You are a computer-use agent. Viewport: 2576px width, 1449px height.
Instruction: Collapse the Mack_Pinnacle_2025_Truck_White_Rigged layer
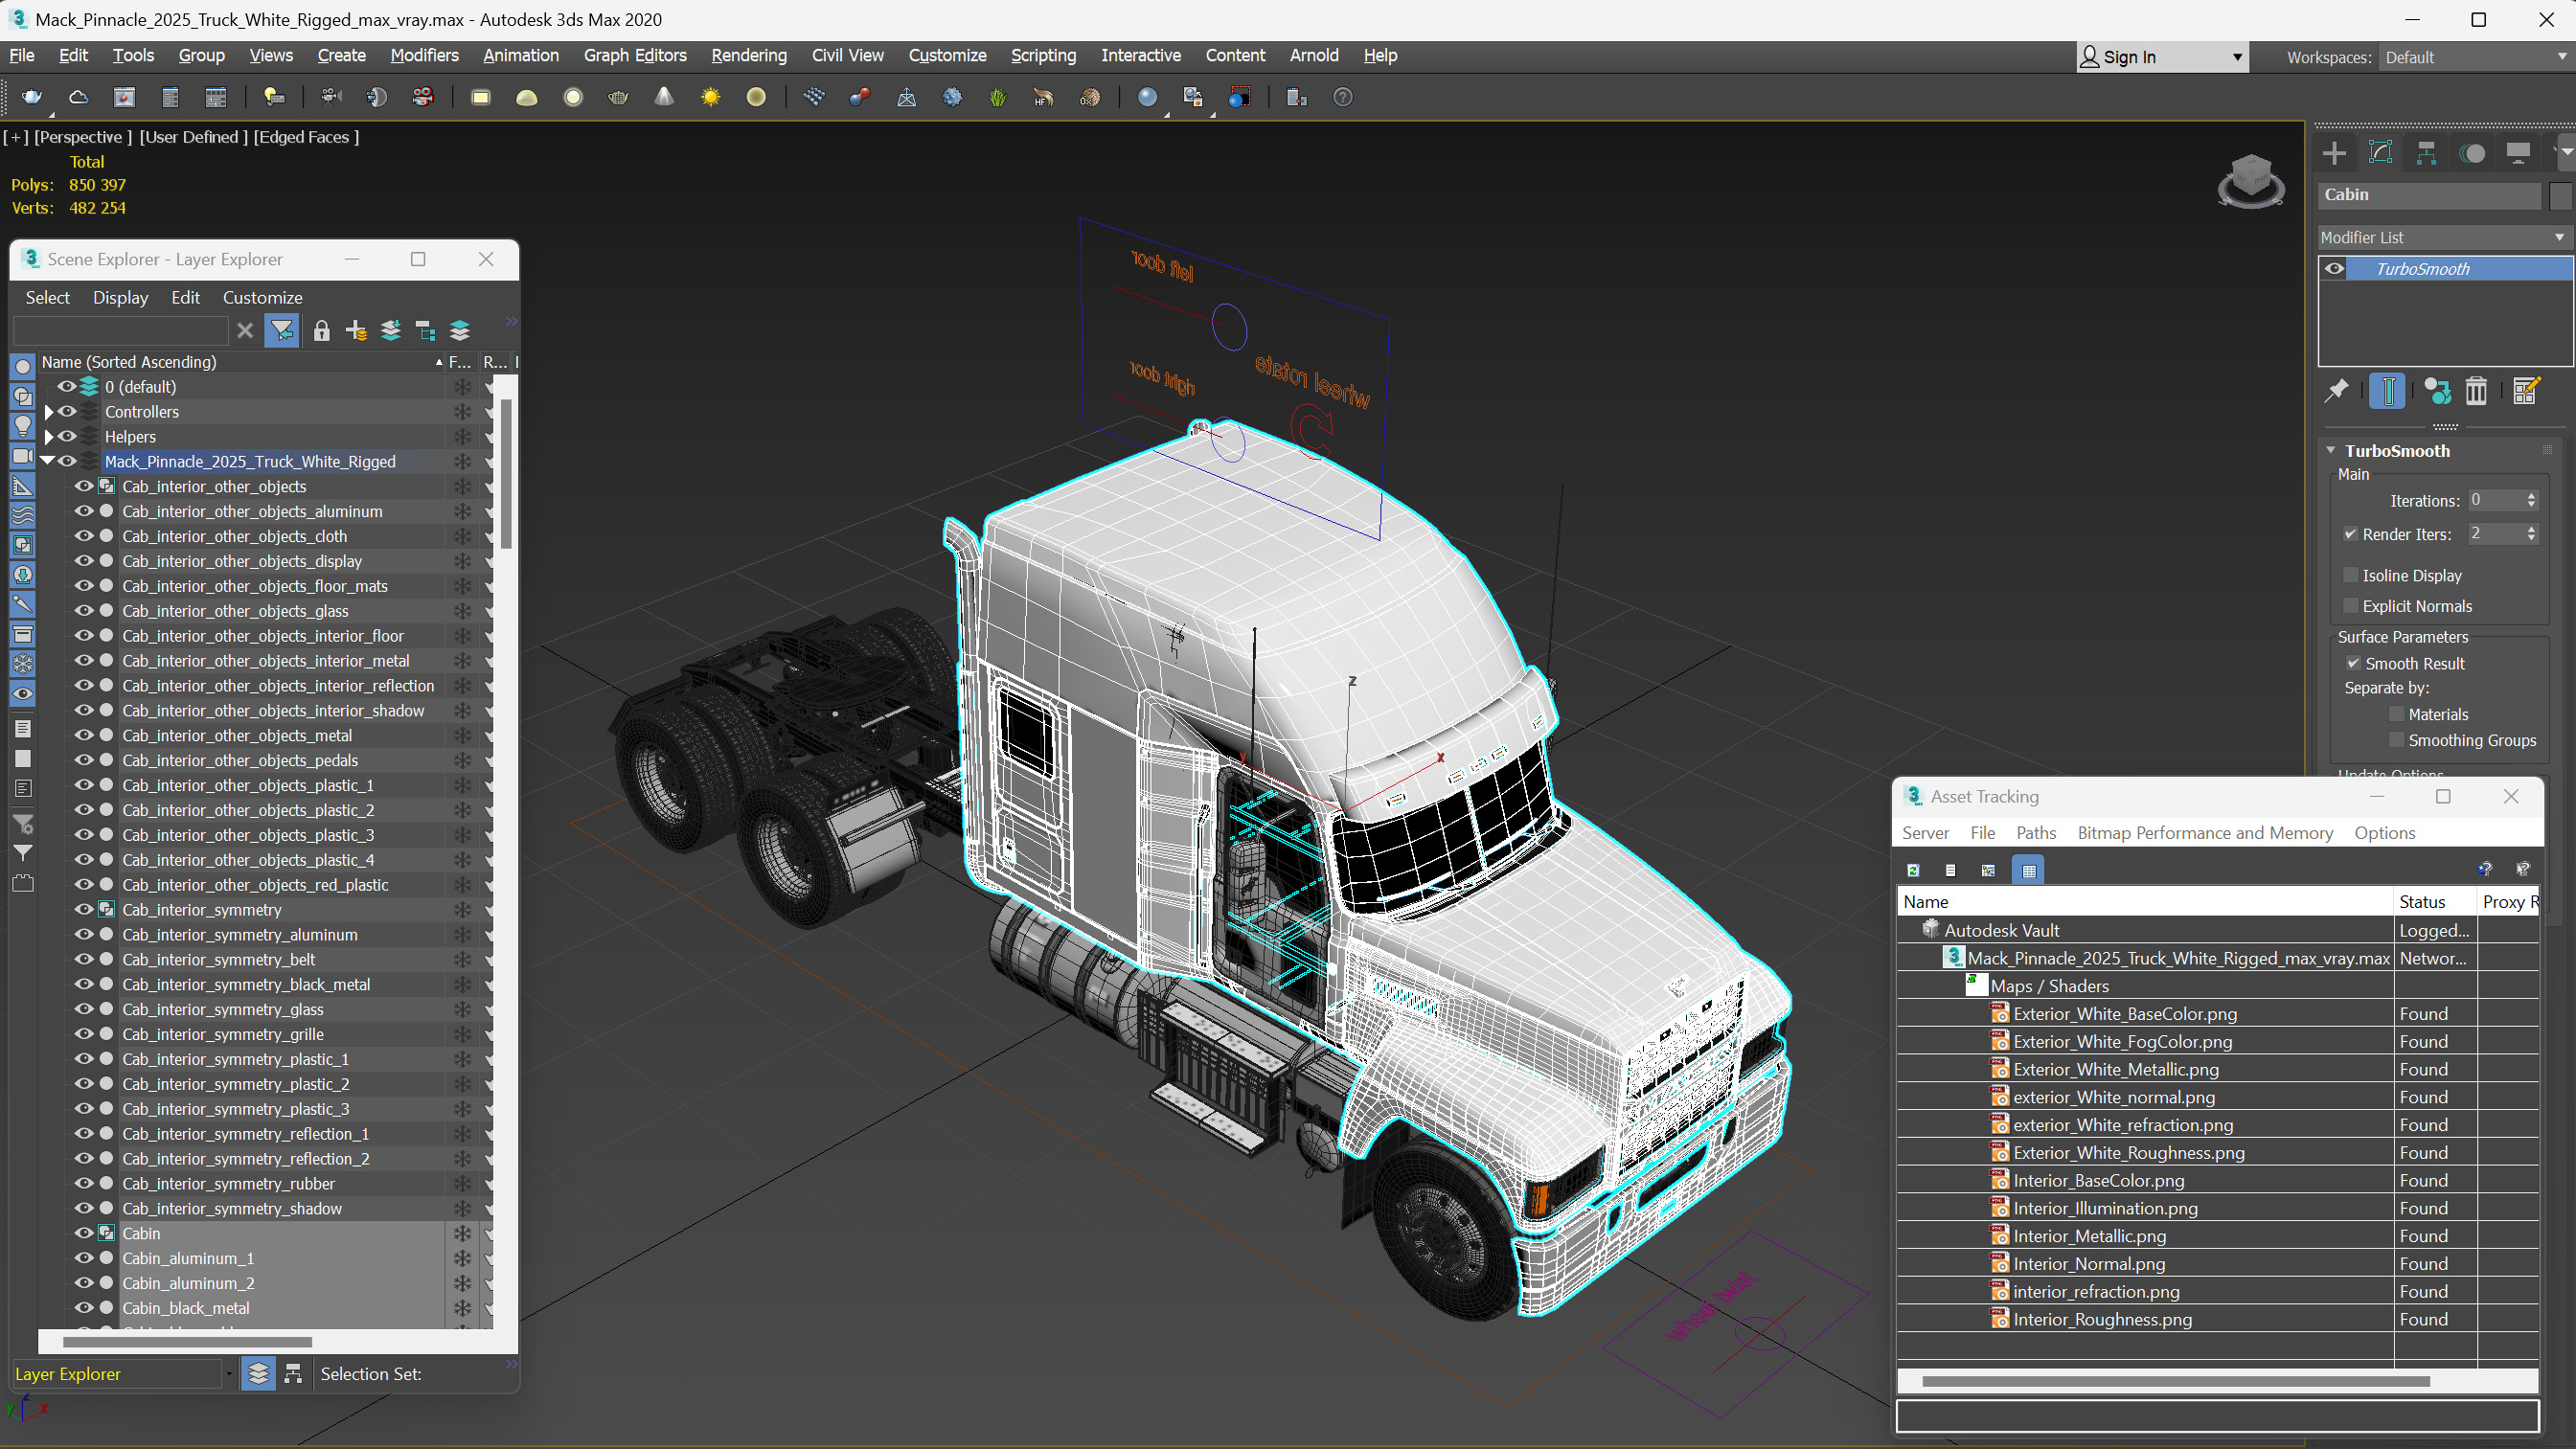(x=47, y=460)
